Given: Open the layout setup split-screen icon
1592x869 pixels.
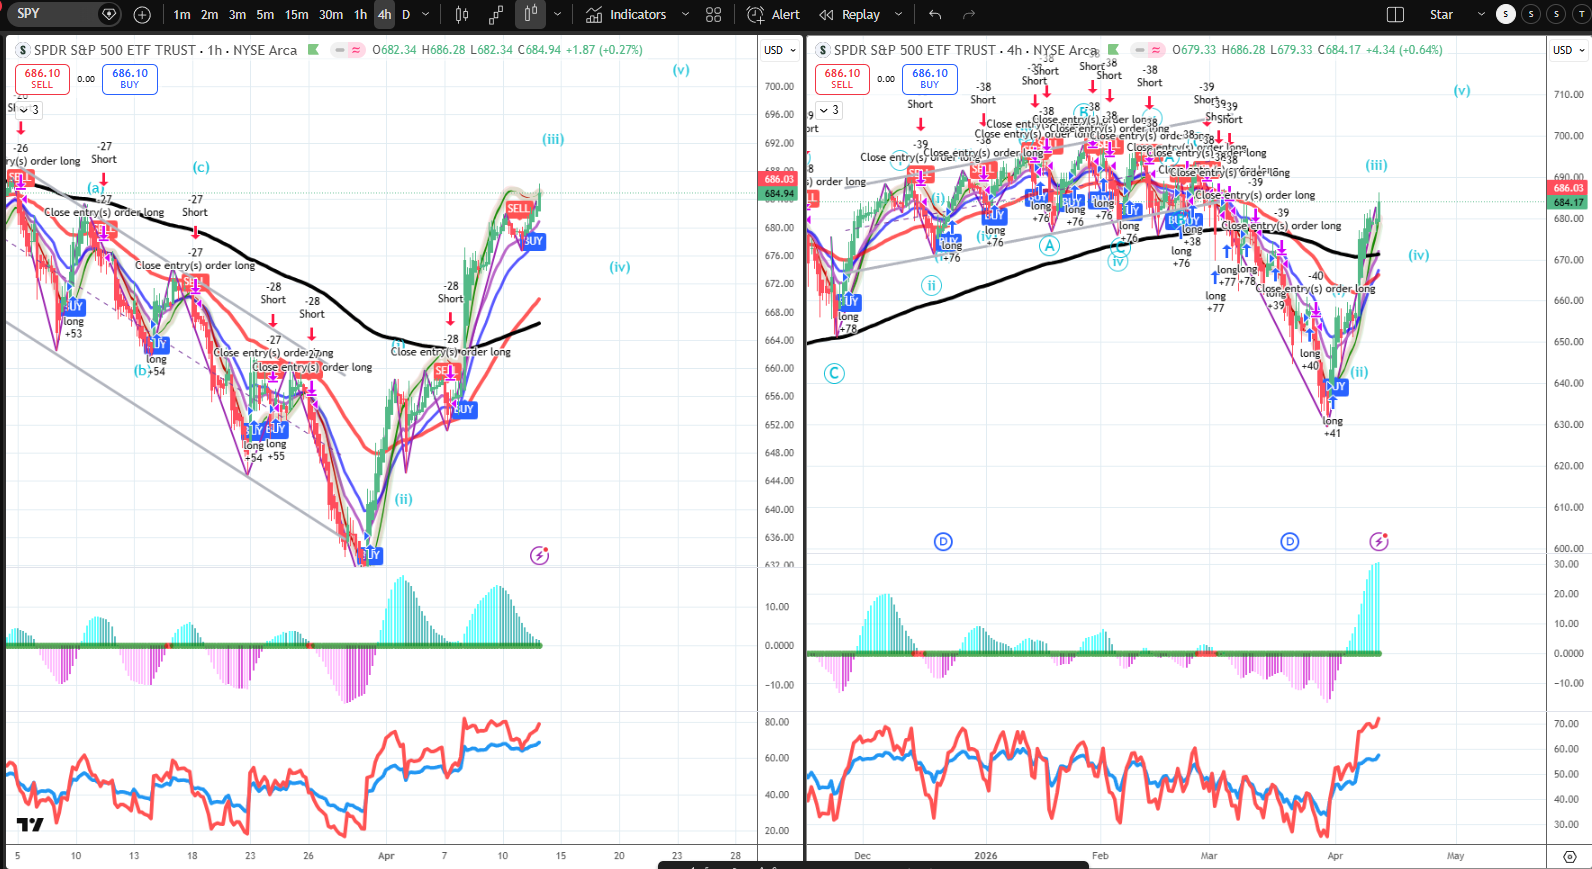Looking at the screenshot, I should [1396, 15].
